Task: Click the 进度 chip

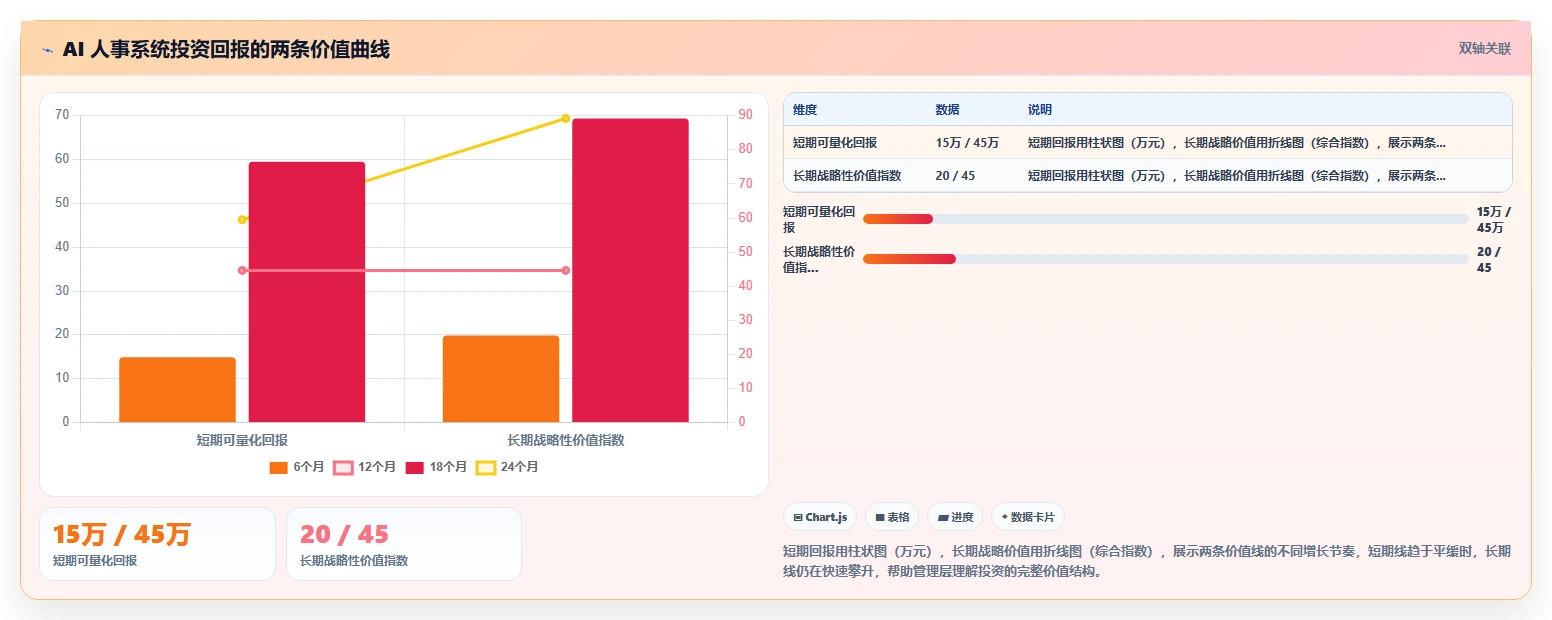Action: point(955,517)
